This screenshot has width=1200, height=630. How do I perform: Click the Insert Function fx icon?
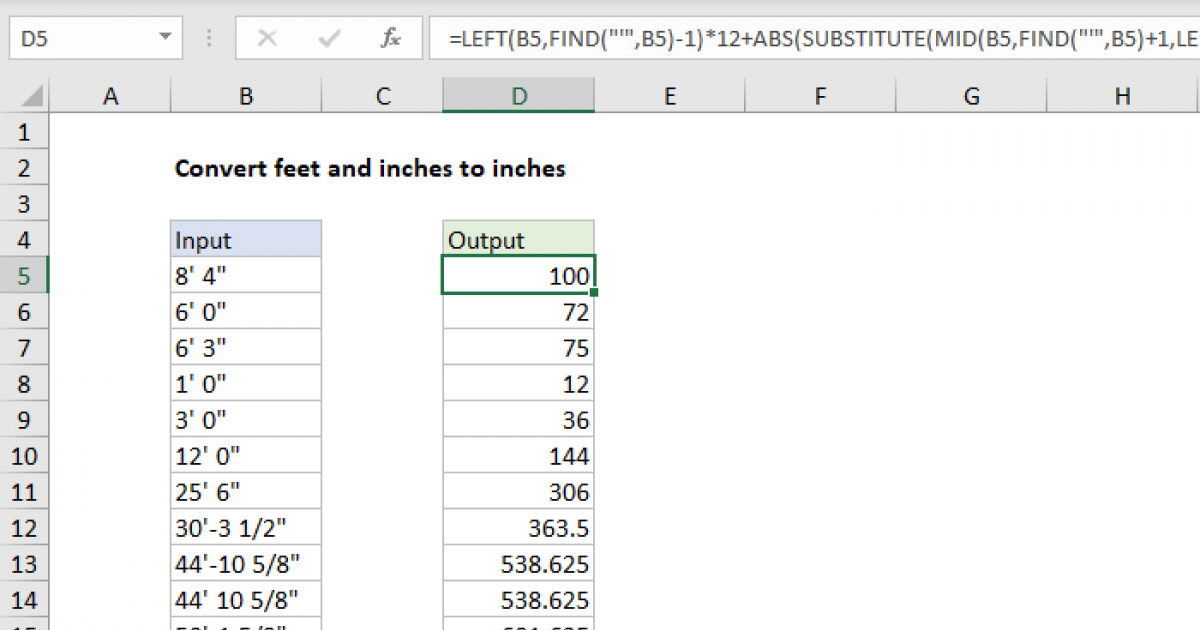(x=391, y=39)
